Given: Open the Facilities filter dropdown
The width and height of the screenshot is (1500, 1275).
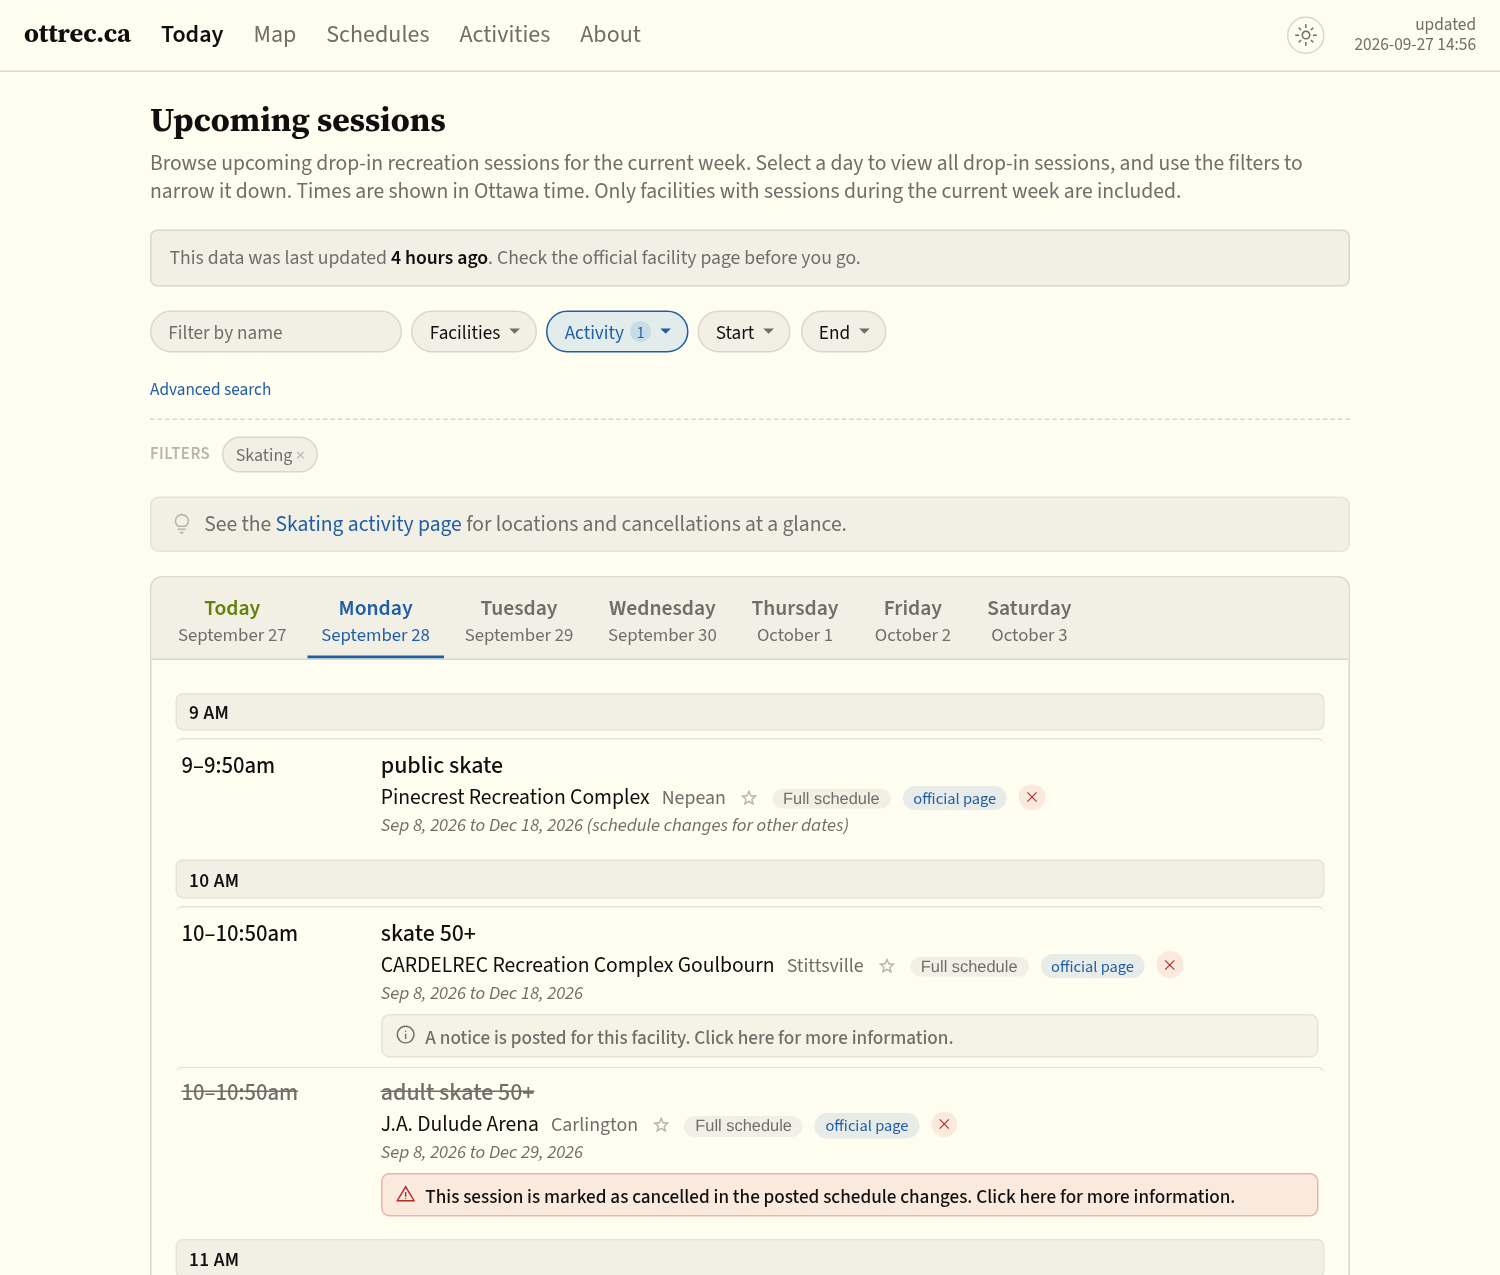Looking at the screenshot, I should [x=474, y=332].
